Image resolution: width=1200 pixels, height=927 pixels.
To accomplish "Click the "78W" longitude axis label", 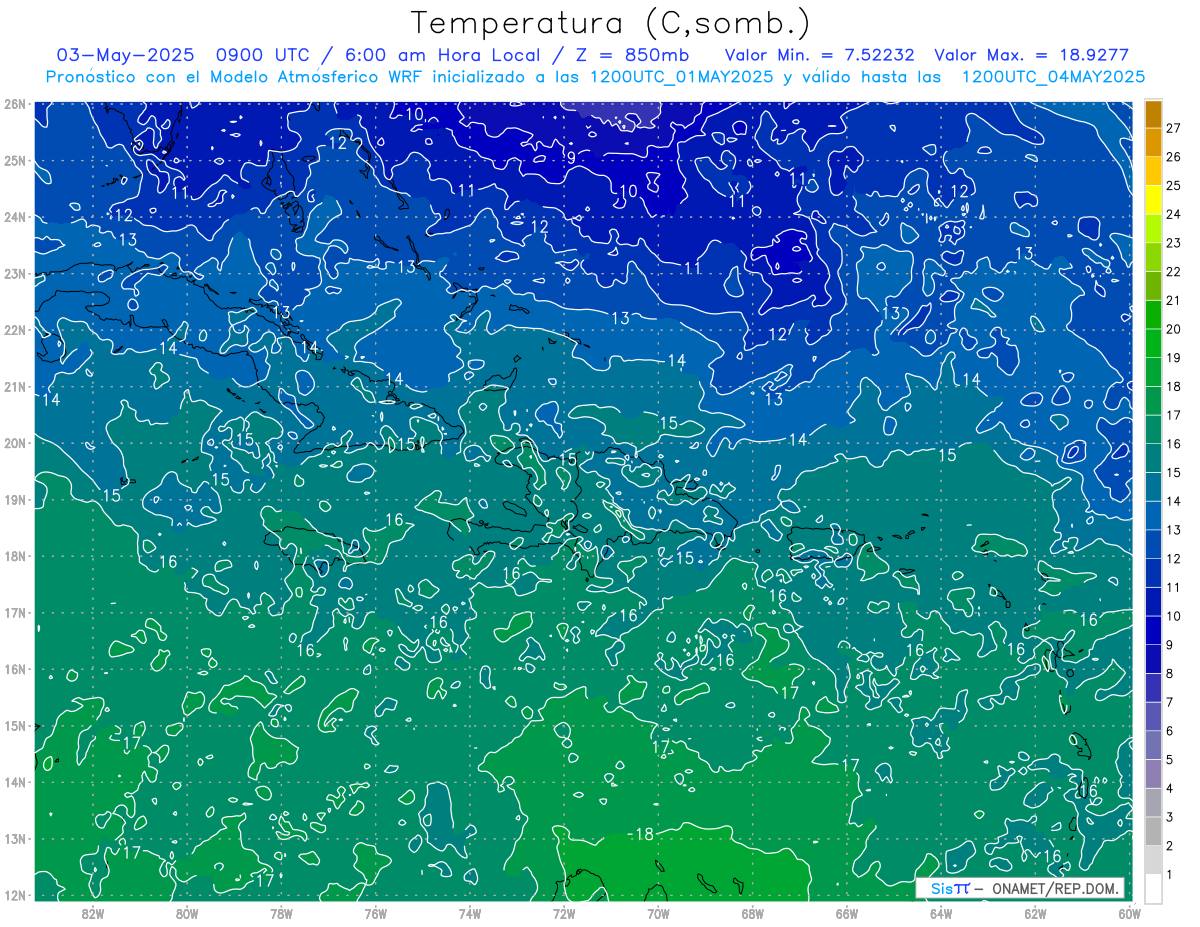I will pyautogui.click(x=281, y=912).
